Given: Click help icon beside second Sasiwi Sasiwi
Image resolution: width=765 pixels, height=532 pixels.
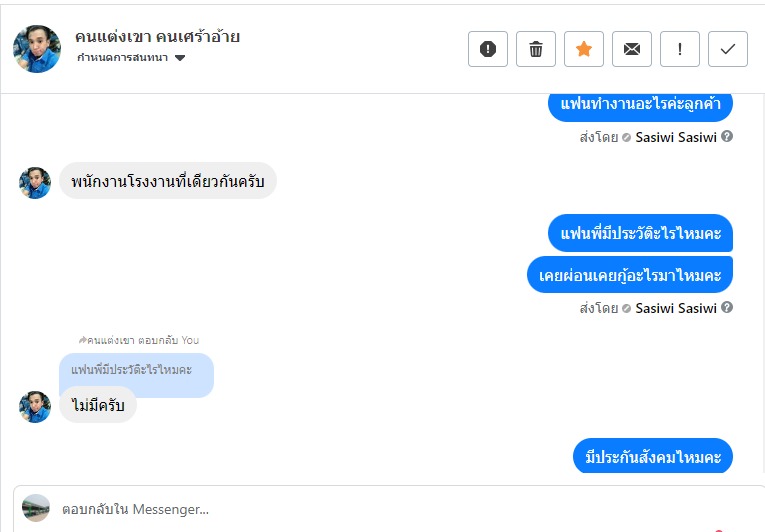Looking at the screenshot, I should tap(727, 307).
